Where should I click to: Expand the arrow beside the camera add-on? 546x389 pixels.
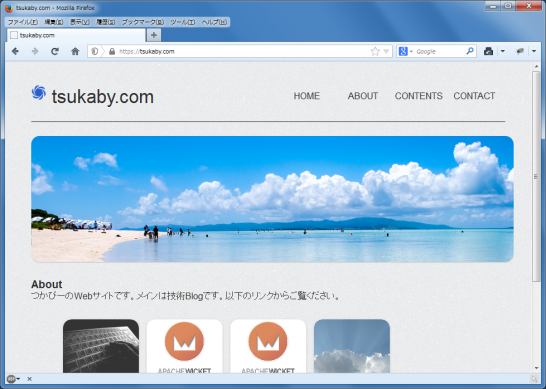[x=502, y=52]
